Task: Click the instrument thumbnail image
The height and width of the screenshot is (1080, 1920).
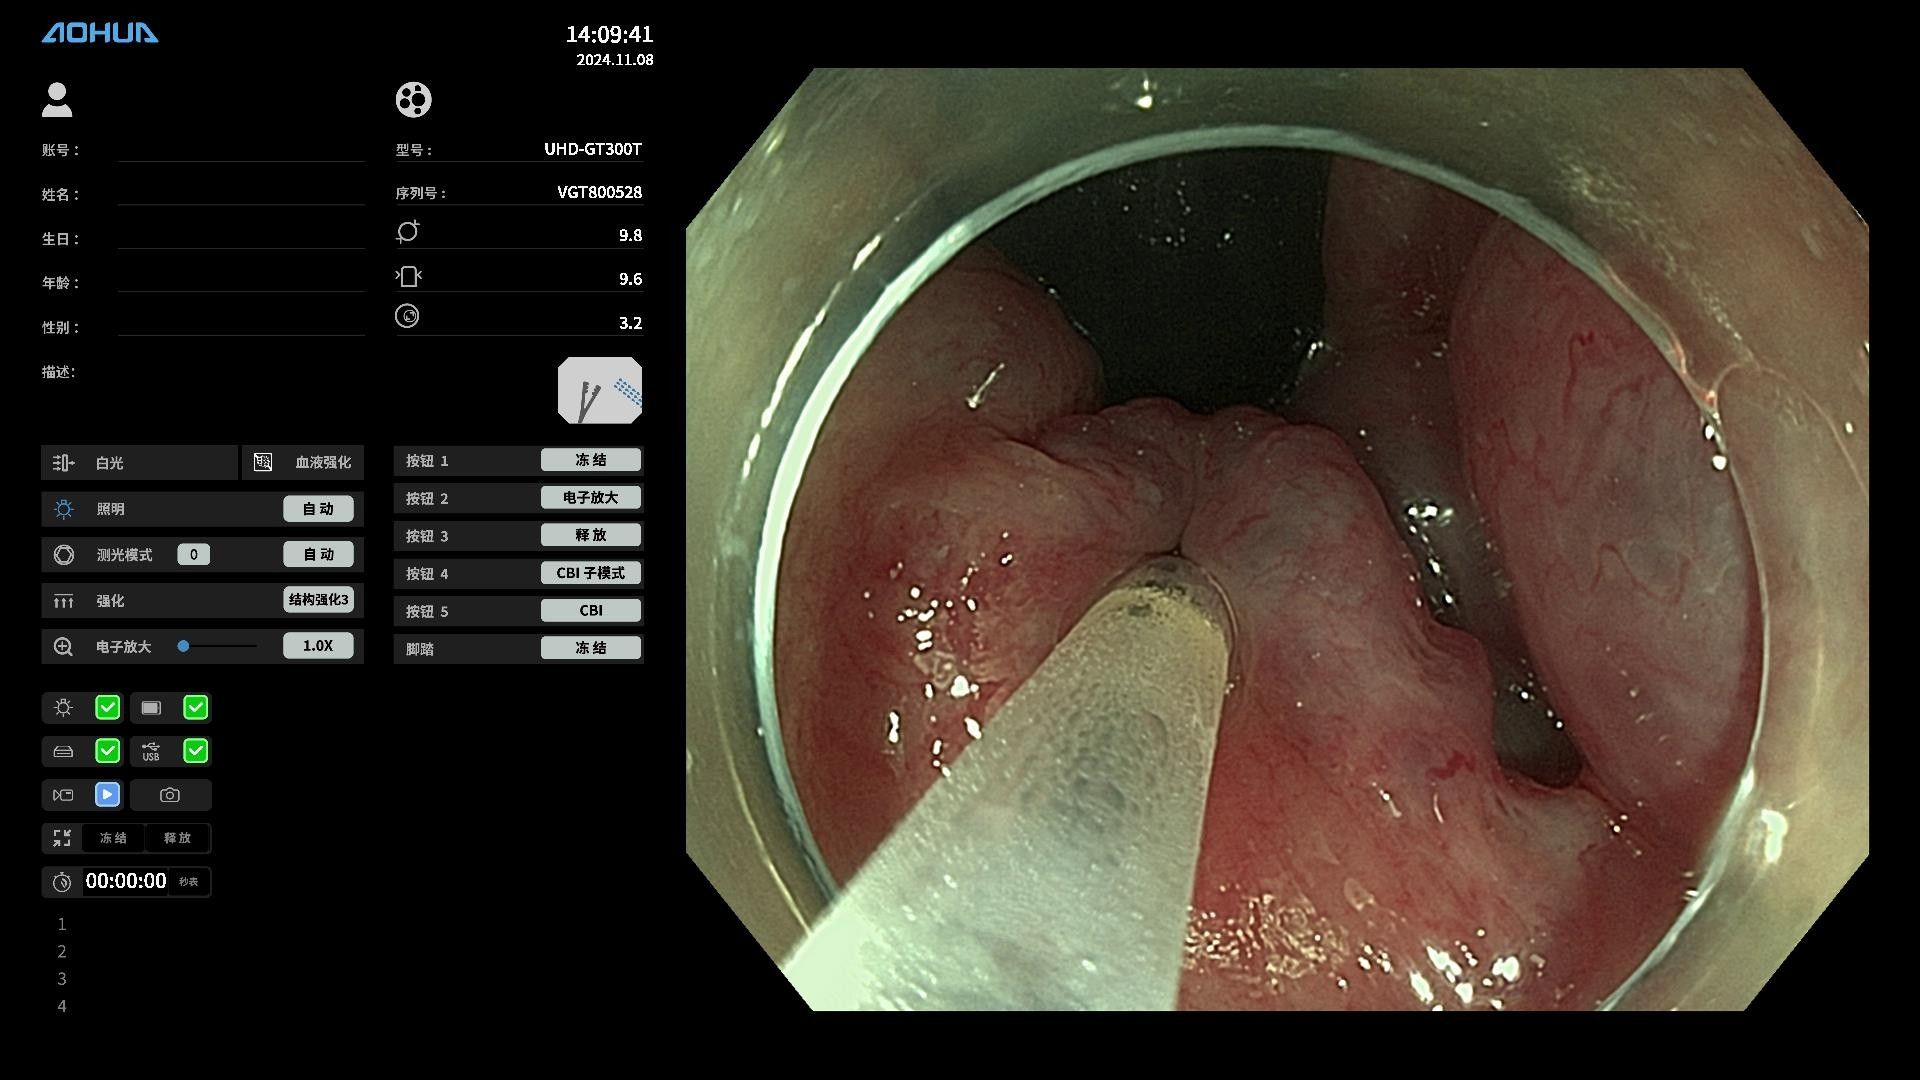Action: pos(599,391)
